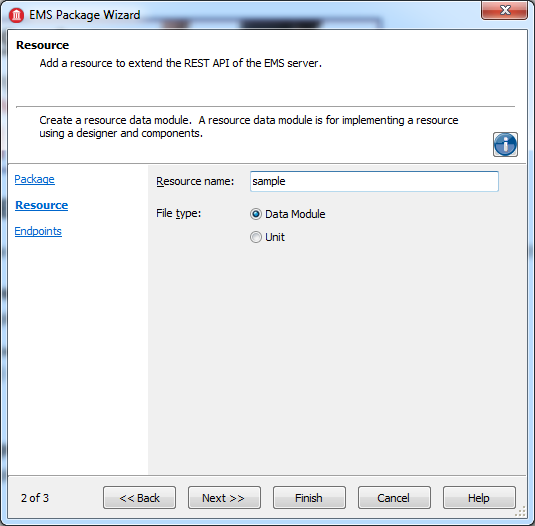Advance the wizard with Next >>
Viewport: 535px width, 526px height.
224,498
